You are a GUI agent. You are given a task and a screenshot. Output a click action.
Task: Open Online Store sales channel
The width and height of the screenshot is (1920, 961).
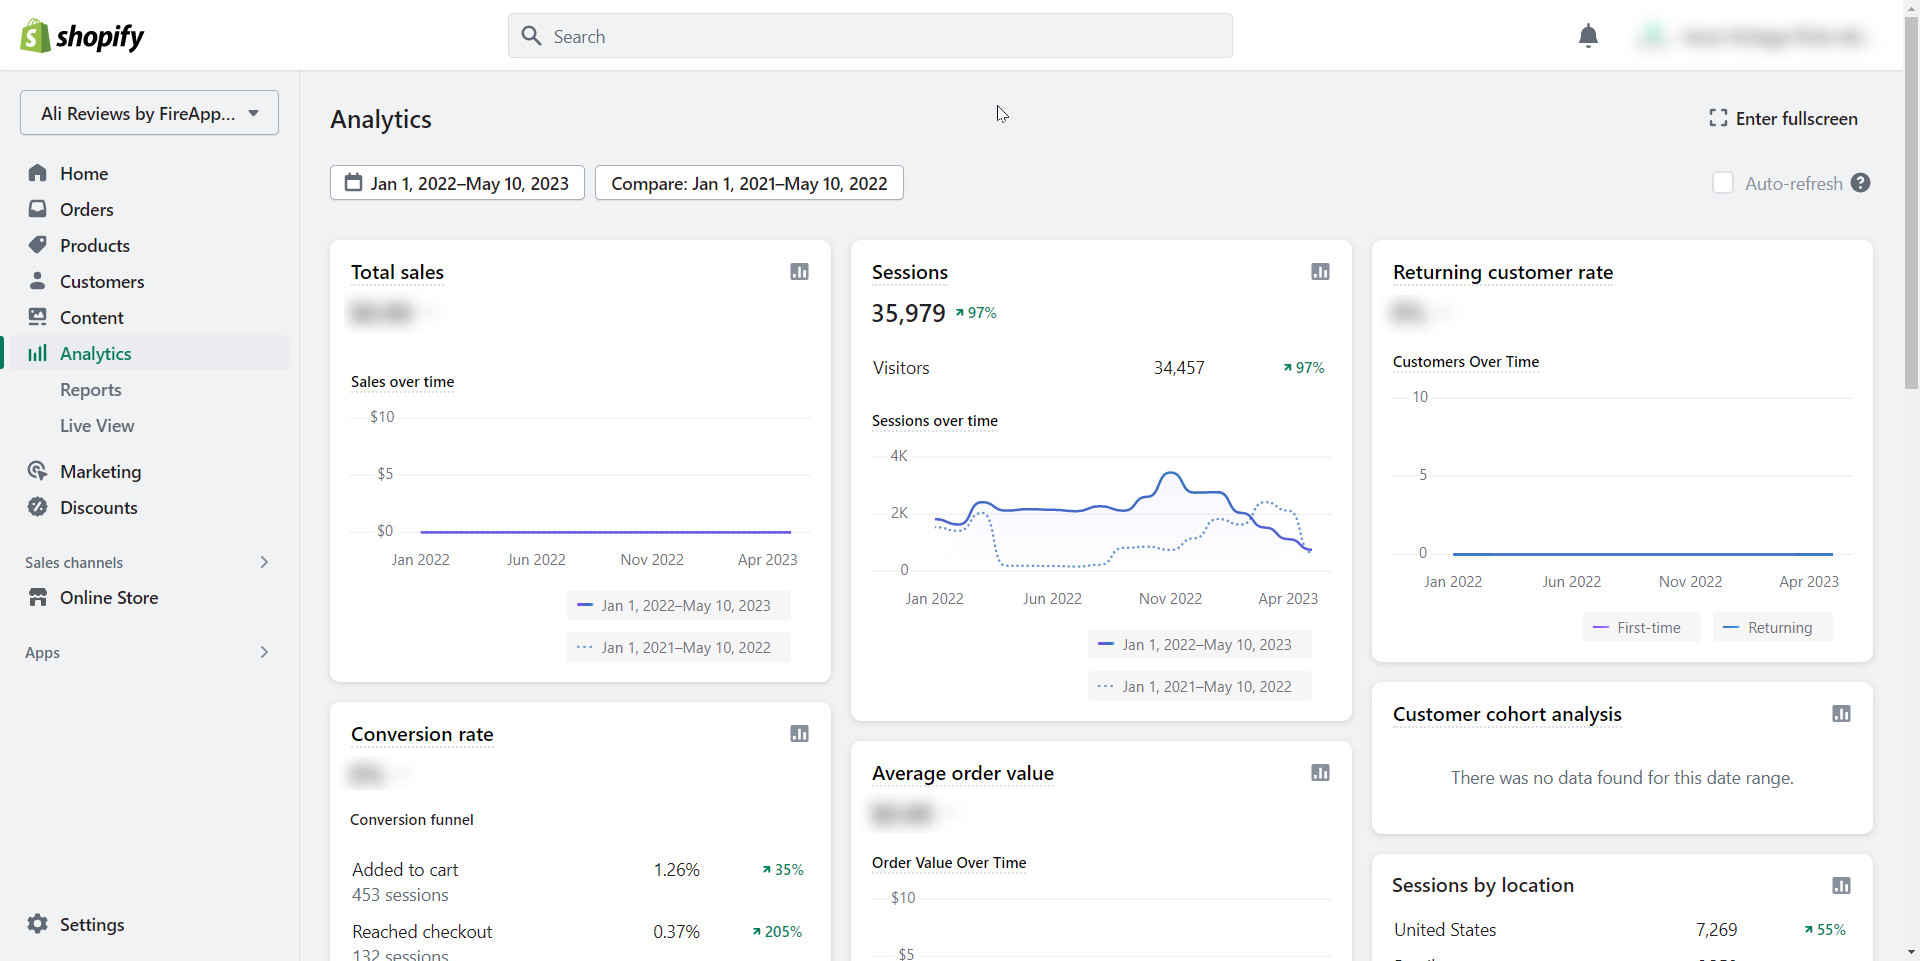click(x=109, y=597)
